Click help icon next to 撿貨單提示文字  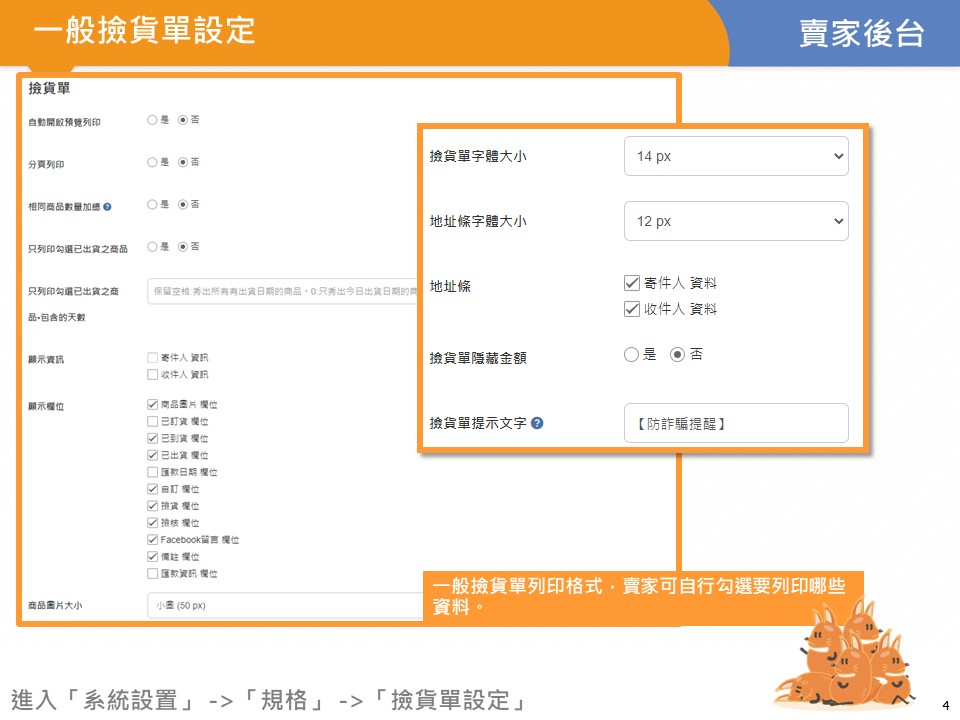pyautogui.click(x=537, y=423)
